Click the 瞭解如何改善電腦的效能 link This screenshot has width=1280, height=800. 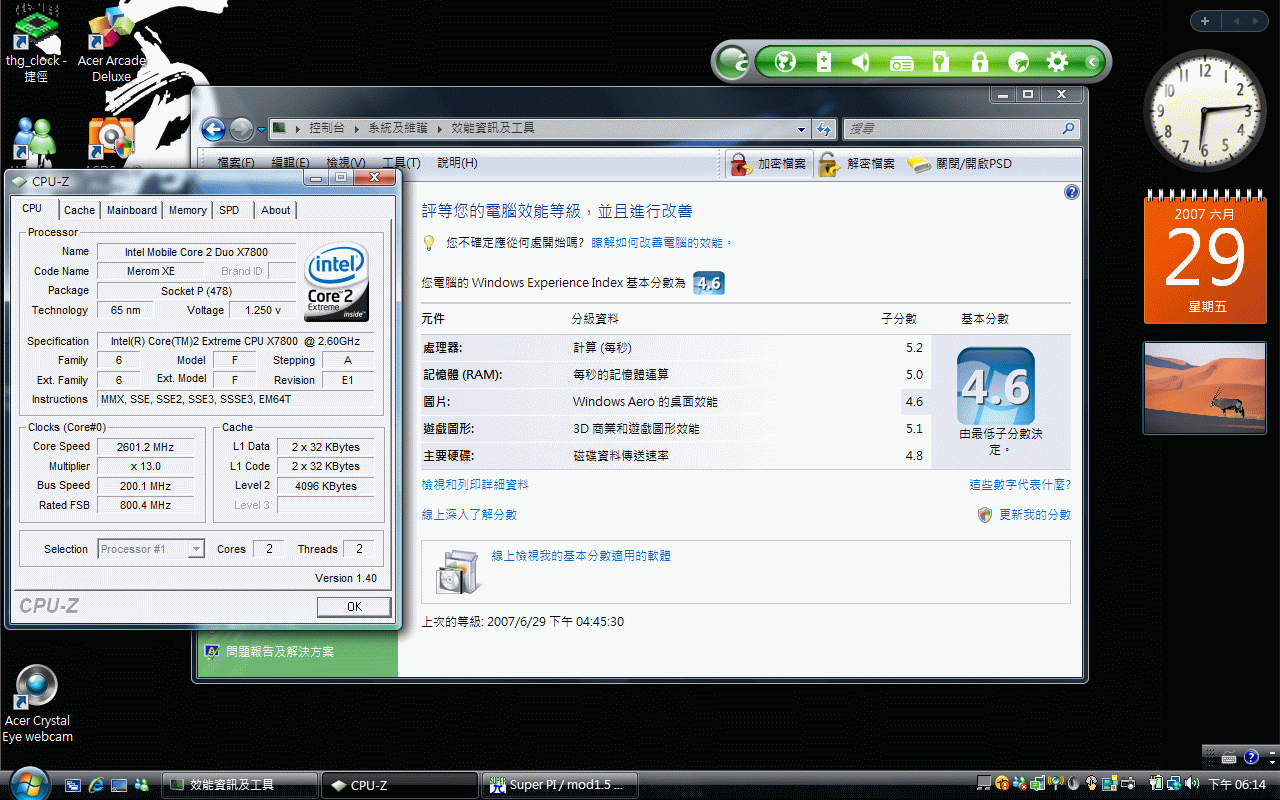[662, 243]
